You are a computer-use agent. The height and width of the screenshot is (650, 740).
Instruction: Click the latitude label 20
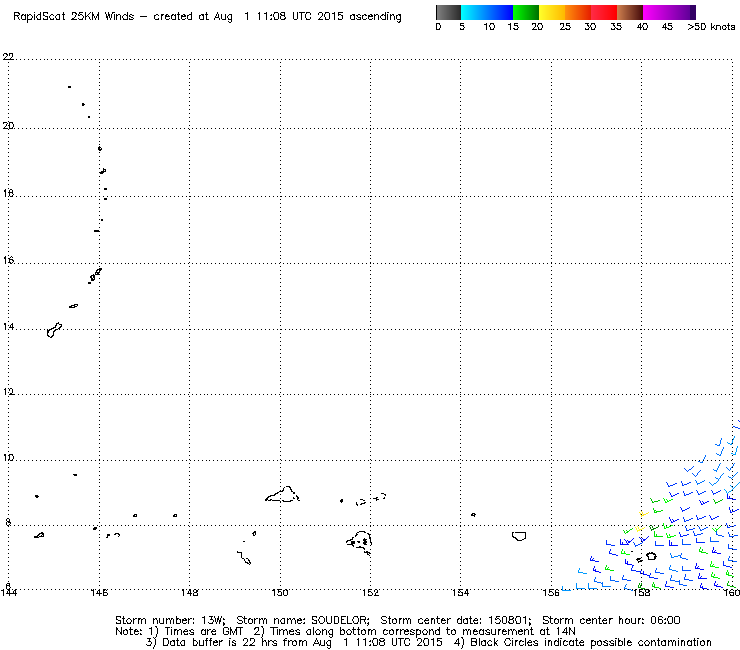point(8,126)
